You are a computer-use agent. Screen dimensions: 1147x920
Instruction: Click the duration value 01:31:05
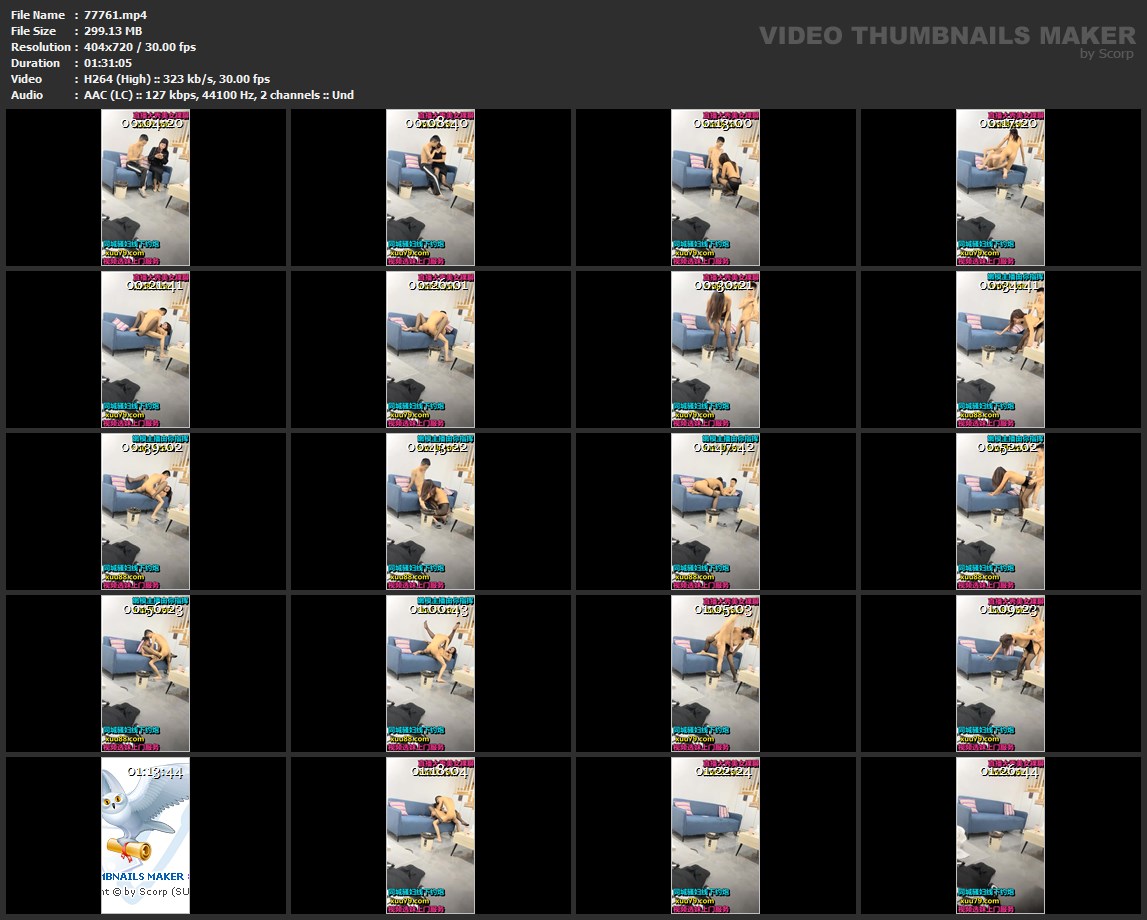(108, 63)
